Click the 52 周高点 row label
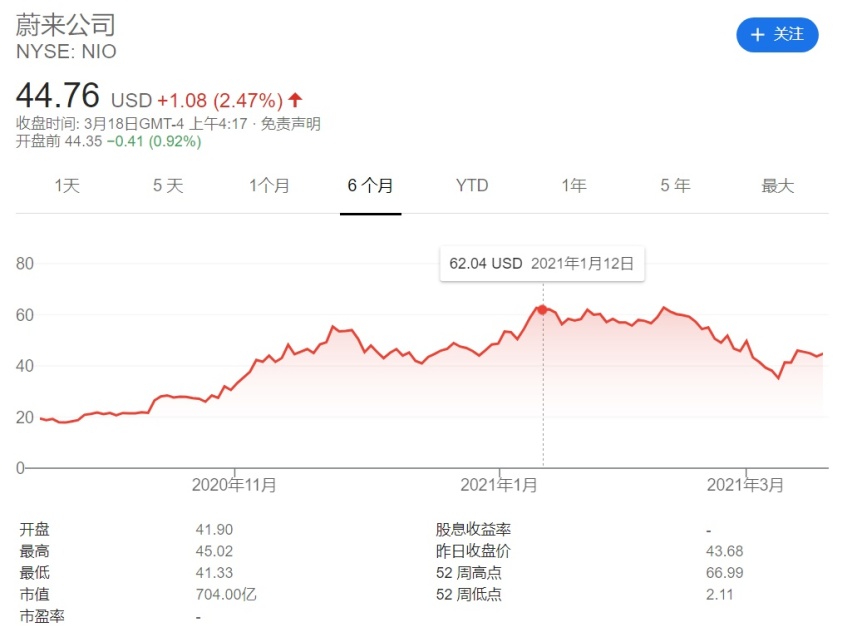 tap(468, 573)
